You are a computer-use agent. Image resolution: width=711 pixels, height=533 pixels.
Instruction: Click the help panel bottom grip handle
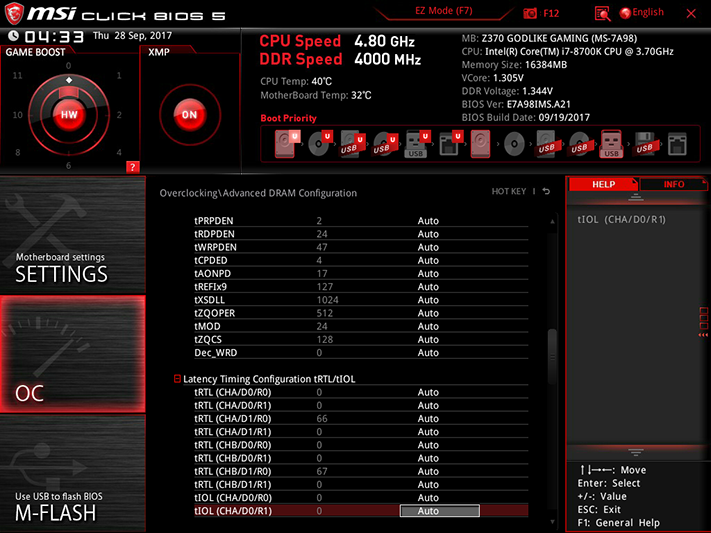point(636,452)
